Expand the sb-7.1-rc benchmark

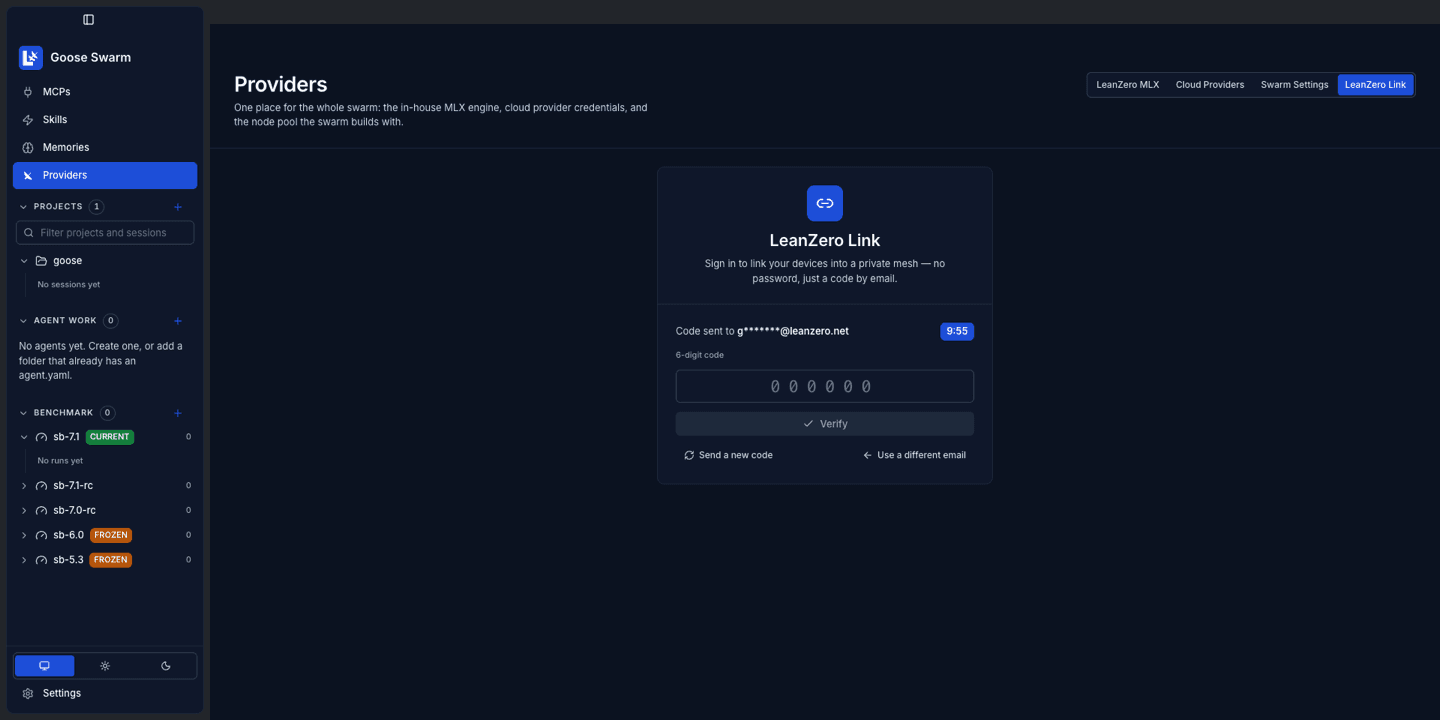click(24, 486)
